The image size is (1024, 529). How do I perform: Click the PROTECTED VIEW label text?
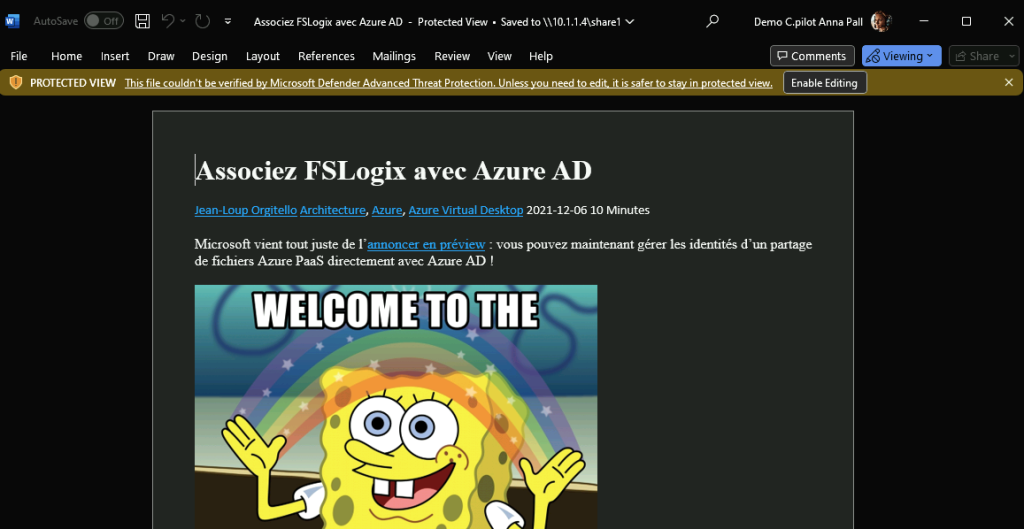click(73, 83)
